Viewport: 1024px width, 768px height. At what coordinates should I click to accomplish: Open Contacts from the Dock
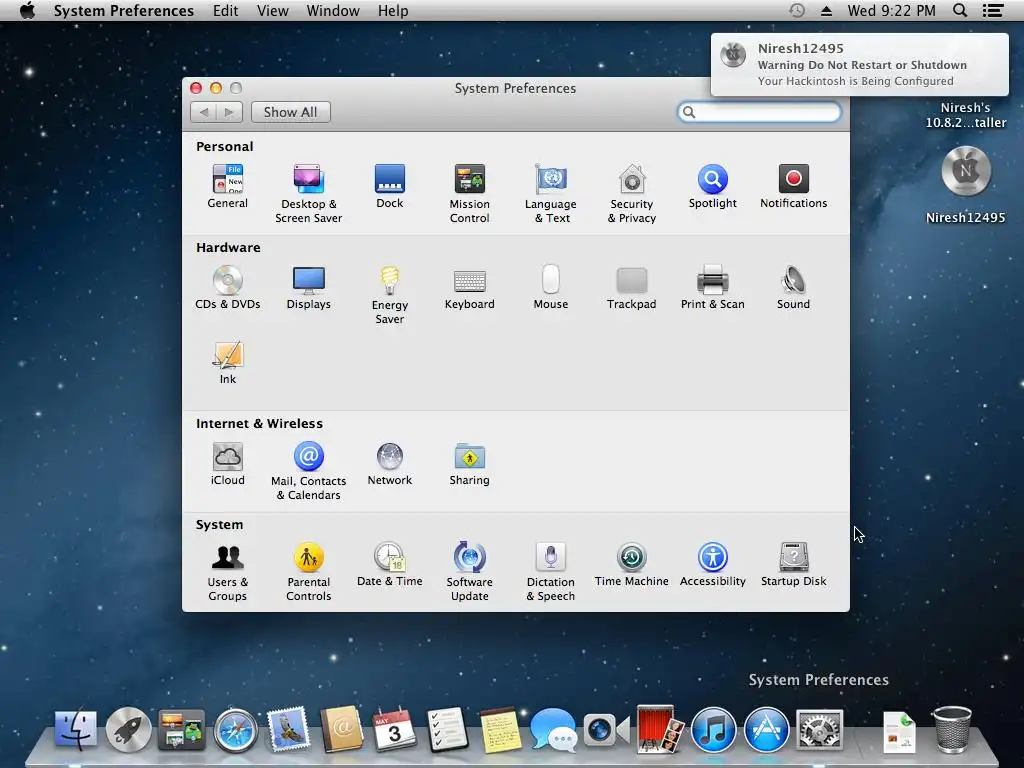(341, 729)
